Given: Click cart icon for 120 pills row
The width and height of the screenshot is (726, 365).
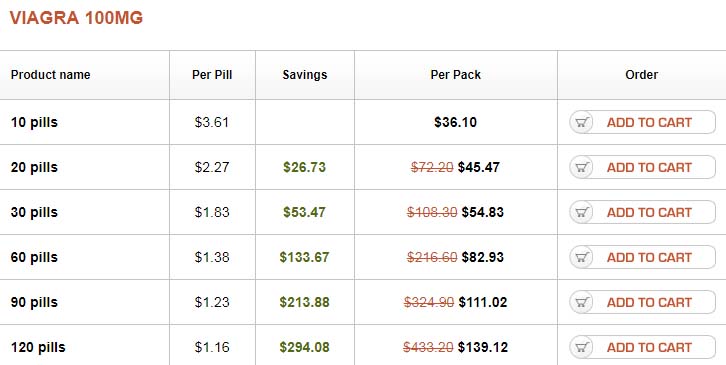Looking at the screenshot, I should [582, 347].
